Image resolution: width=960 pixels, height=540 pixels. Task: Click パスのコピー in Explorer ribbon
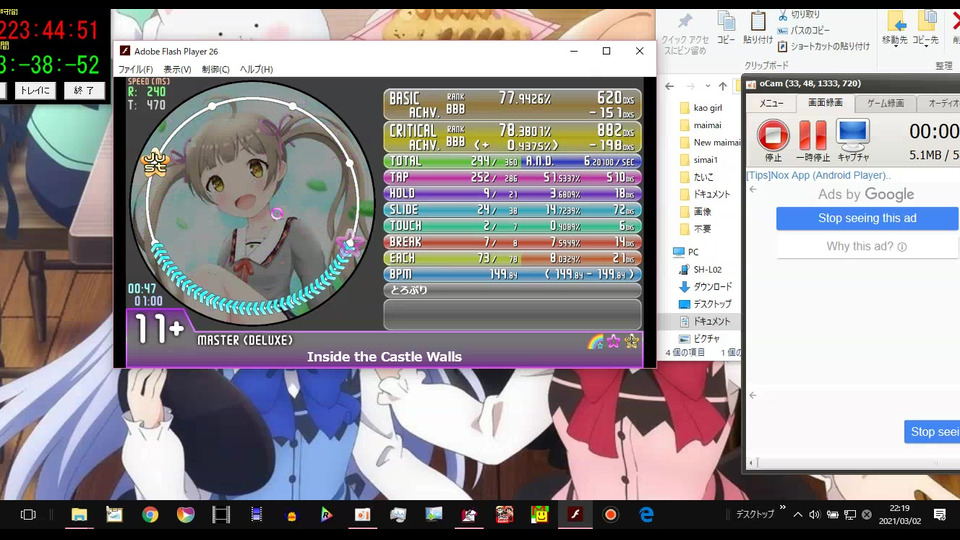click(803, 30)
